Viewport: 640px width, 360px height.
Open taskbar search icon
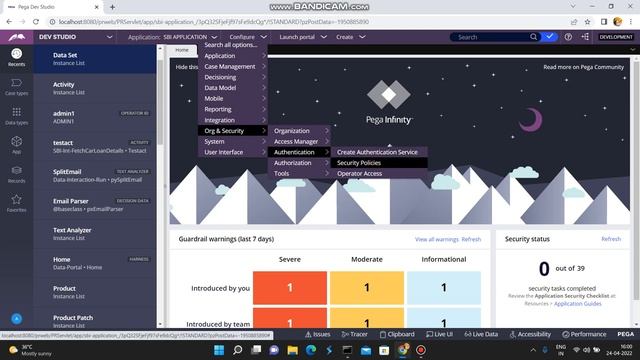[238, 350]
